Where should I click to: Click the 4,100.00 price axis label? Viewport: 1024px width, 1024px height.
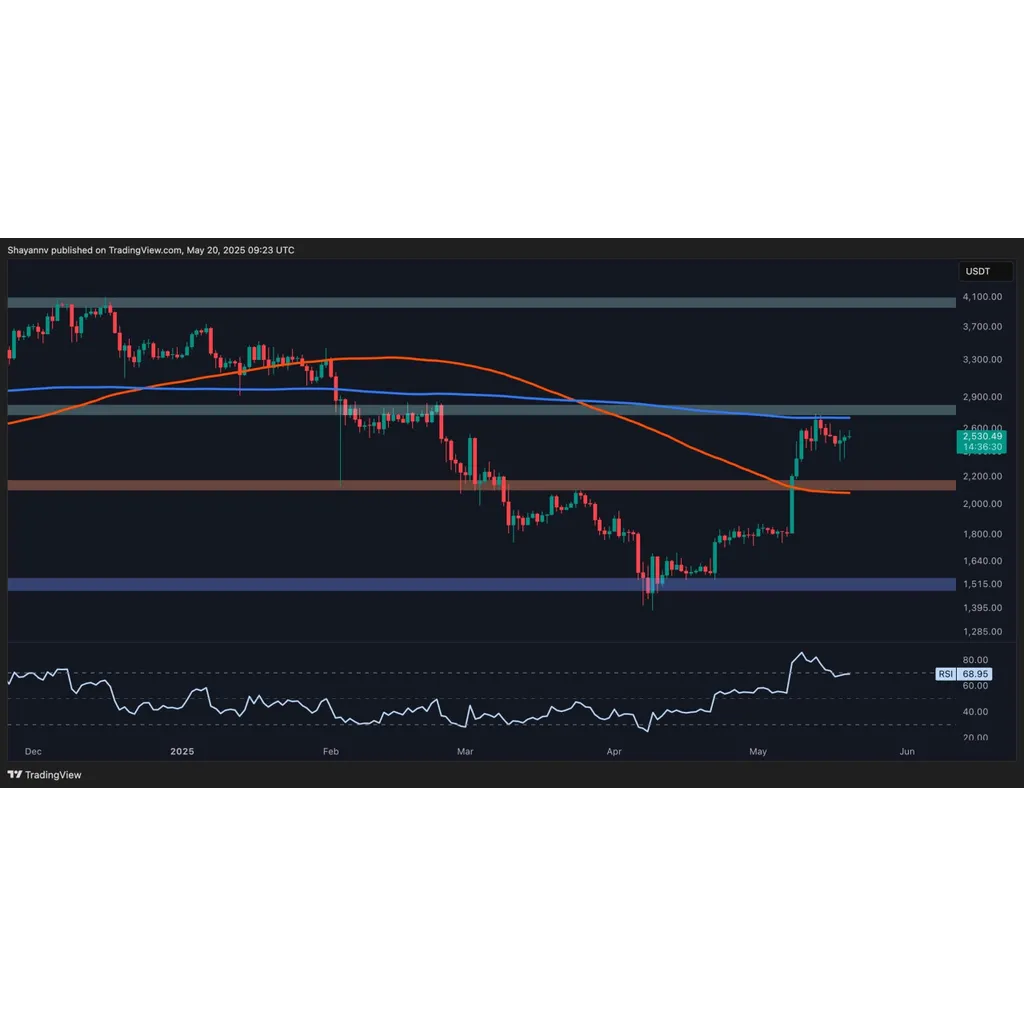coord(982,296)
